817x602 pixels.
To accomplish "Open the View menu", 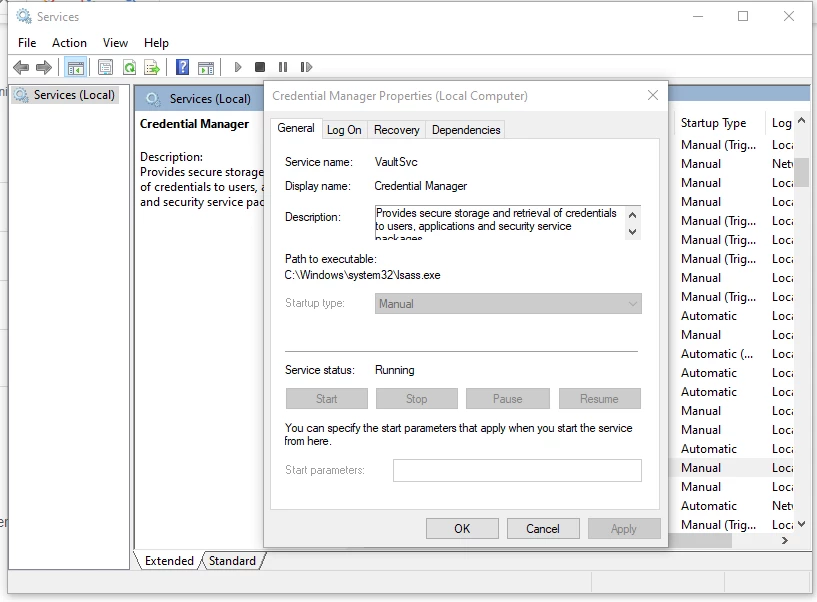I will tap(115, 43).
